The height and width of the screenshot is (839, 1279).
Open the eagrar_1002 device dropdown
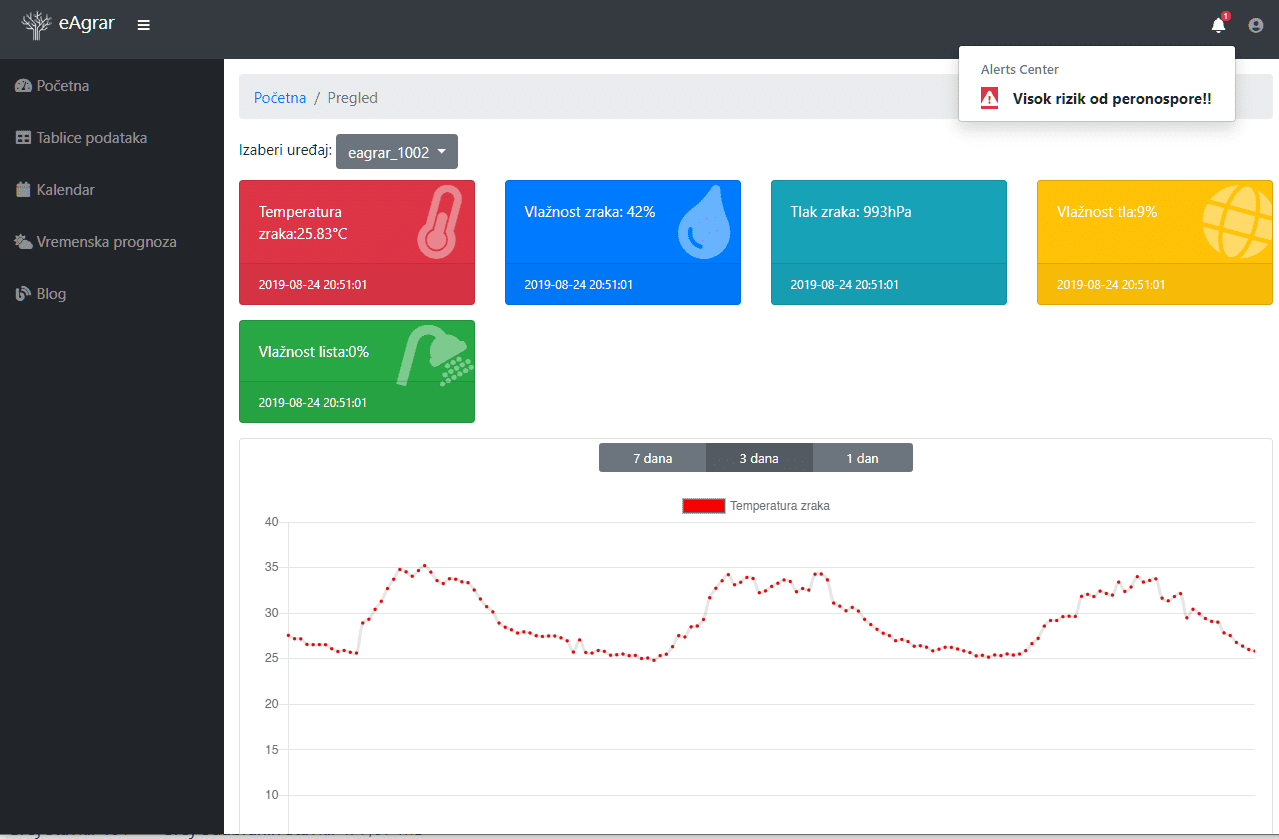(397, 152)
